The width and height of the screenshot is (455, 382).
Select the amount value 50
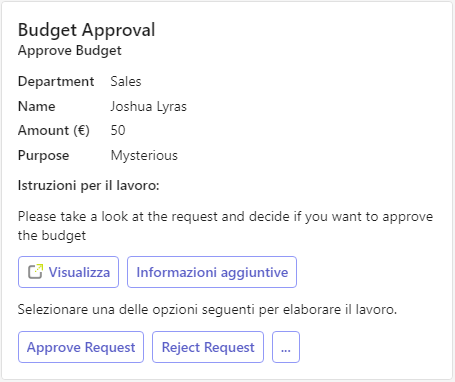[x=118, y=130]
